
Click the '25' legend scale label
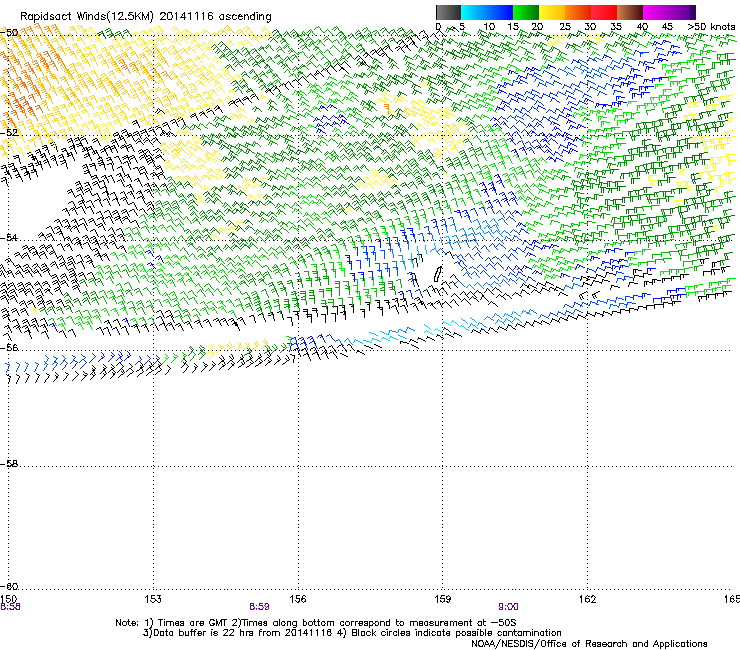click(x=565, y=27)
